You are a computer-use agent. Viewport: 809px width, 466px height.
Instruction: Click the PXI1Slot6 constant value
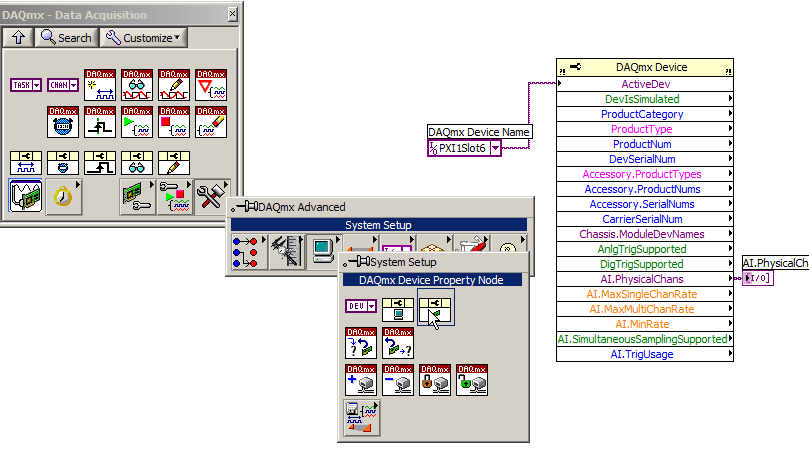[x=462, y=149]
